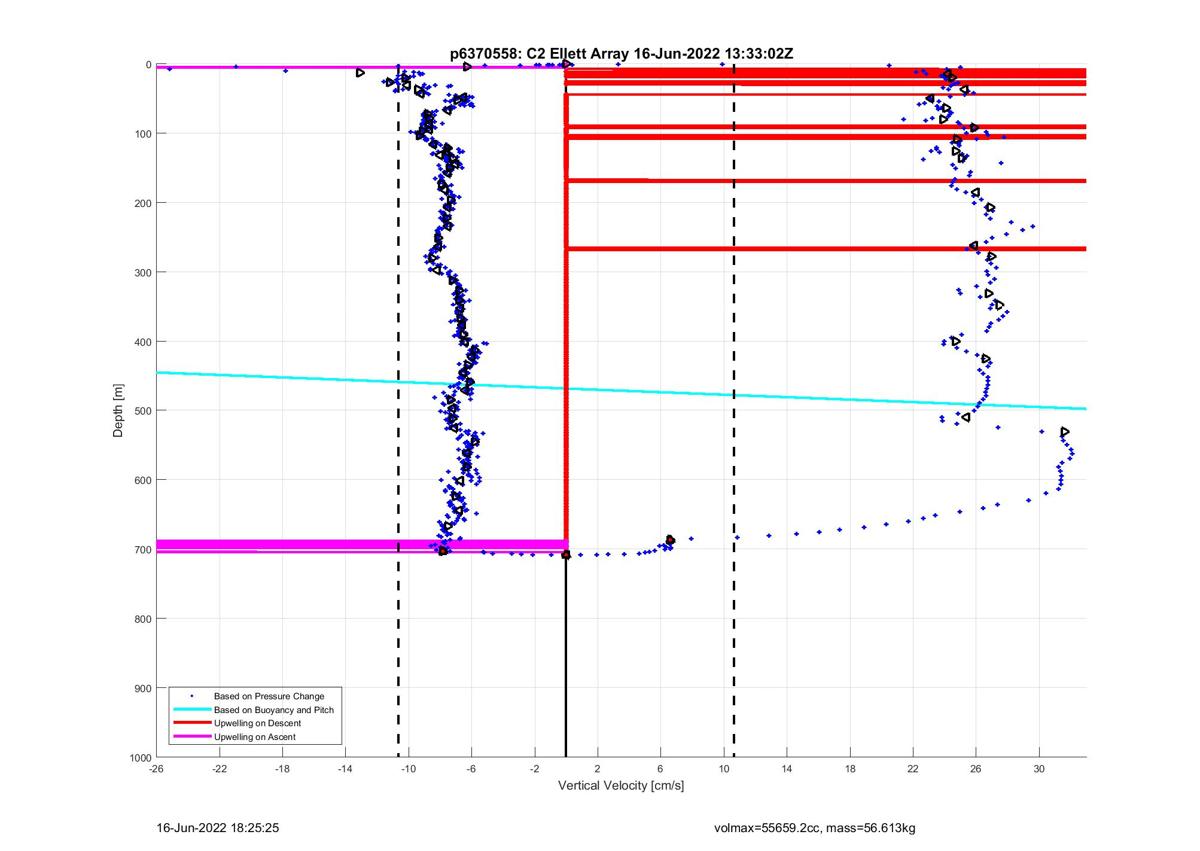Select the 'Depth [m]' y-axis label
The width and height of the screenshot is (1200, 851).
coord(118,411)
